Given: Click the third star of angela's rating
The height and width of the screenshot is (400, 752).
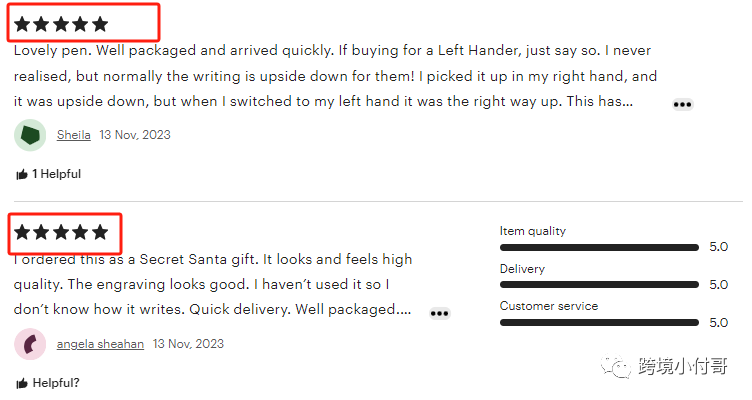Looking at the screenshot, I should (61, 233).
